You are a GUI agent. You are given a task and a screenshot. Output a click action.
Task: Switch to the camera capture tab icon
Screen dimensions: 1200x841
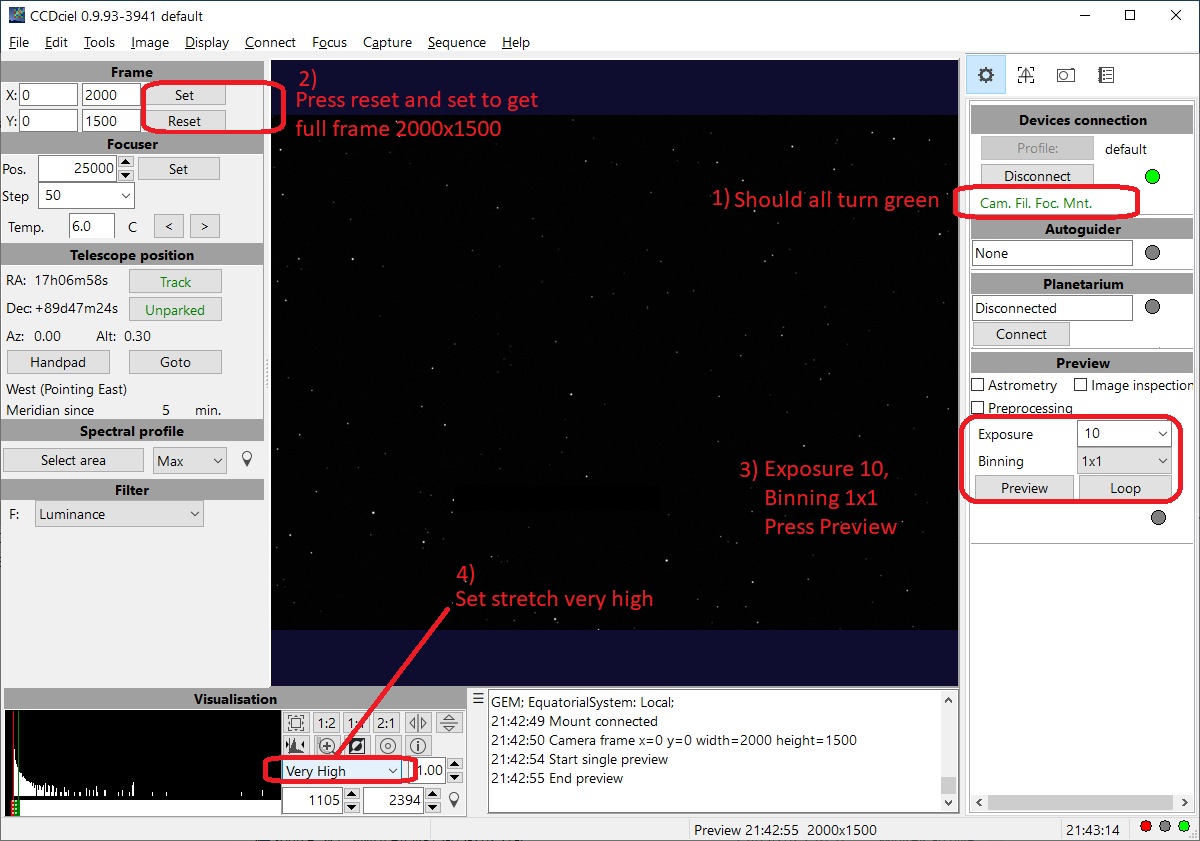pos(1066,75)
